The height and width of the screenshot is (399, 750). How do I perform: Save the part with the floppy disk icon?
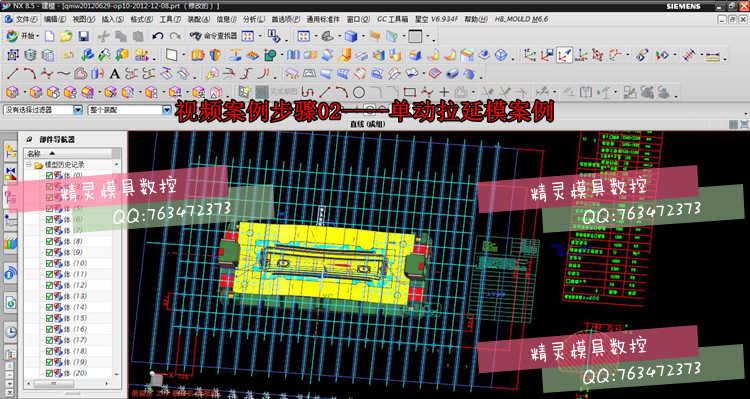pos(84,36)
